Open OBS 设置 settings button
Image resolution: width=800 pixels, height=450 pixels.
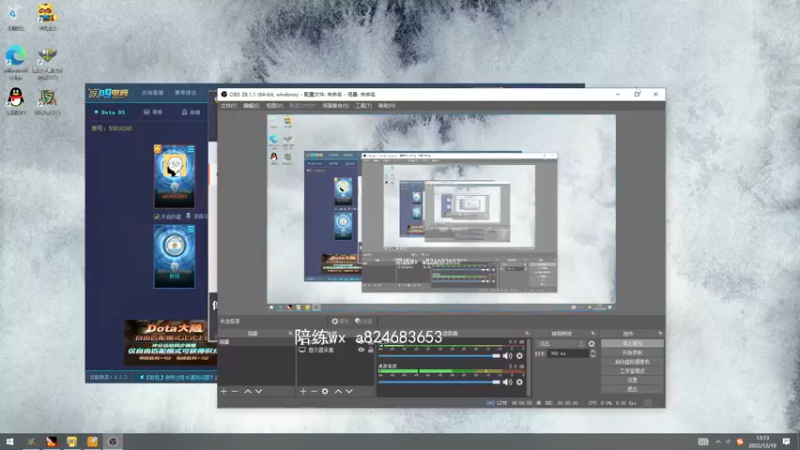[x=632, y=380]
